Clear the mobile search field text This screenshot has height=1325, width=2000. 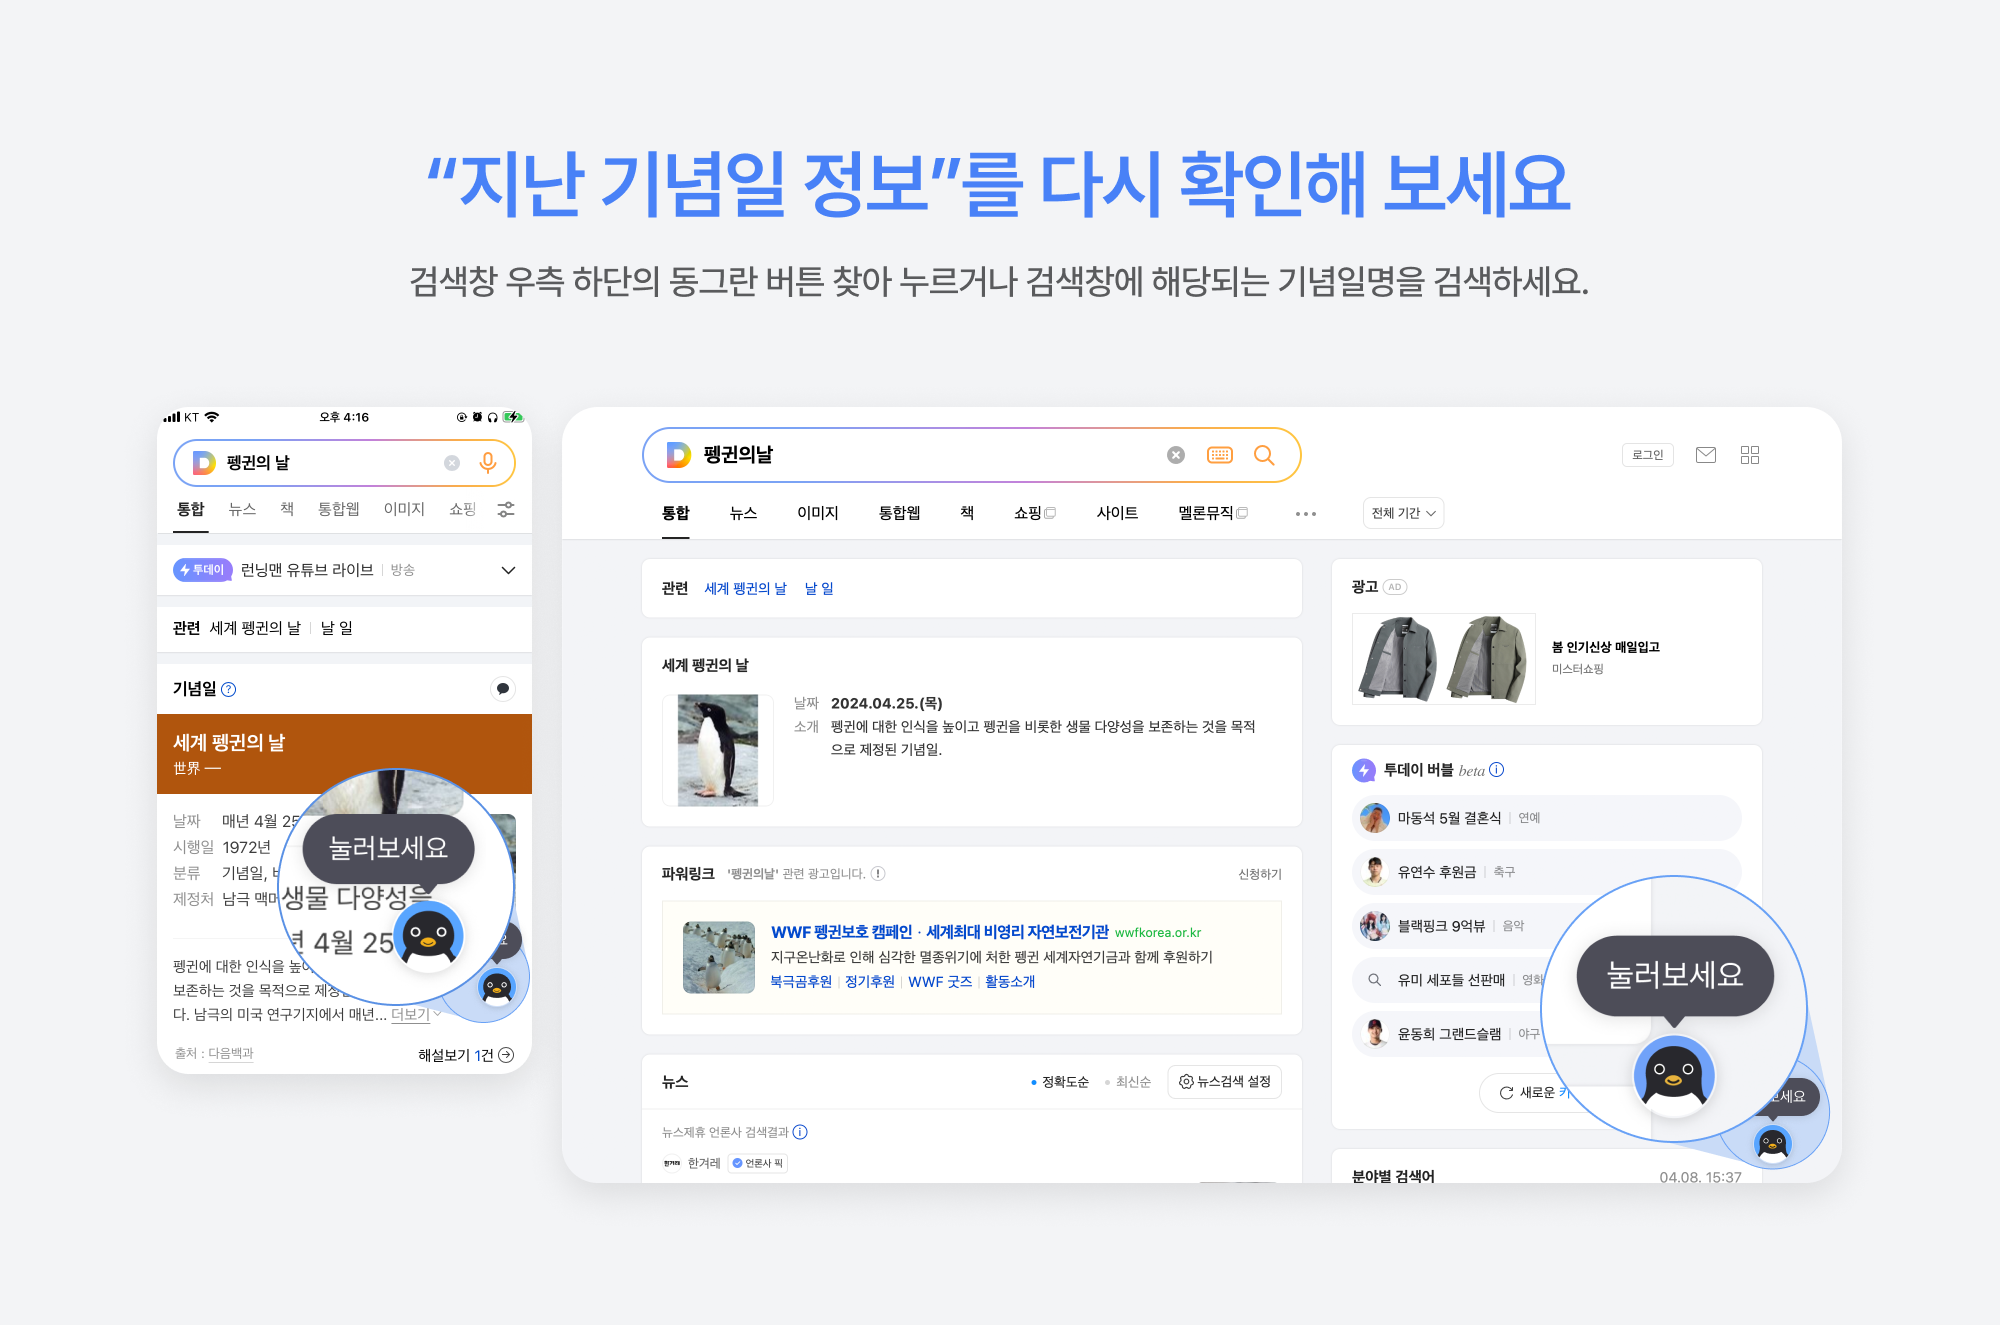(x=452, y=463)
